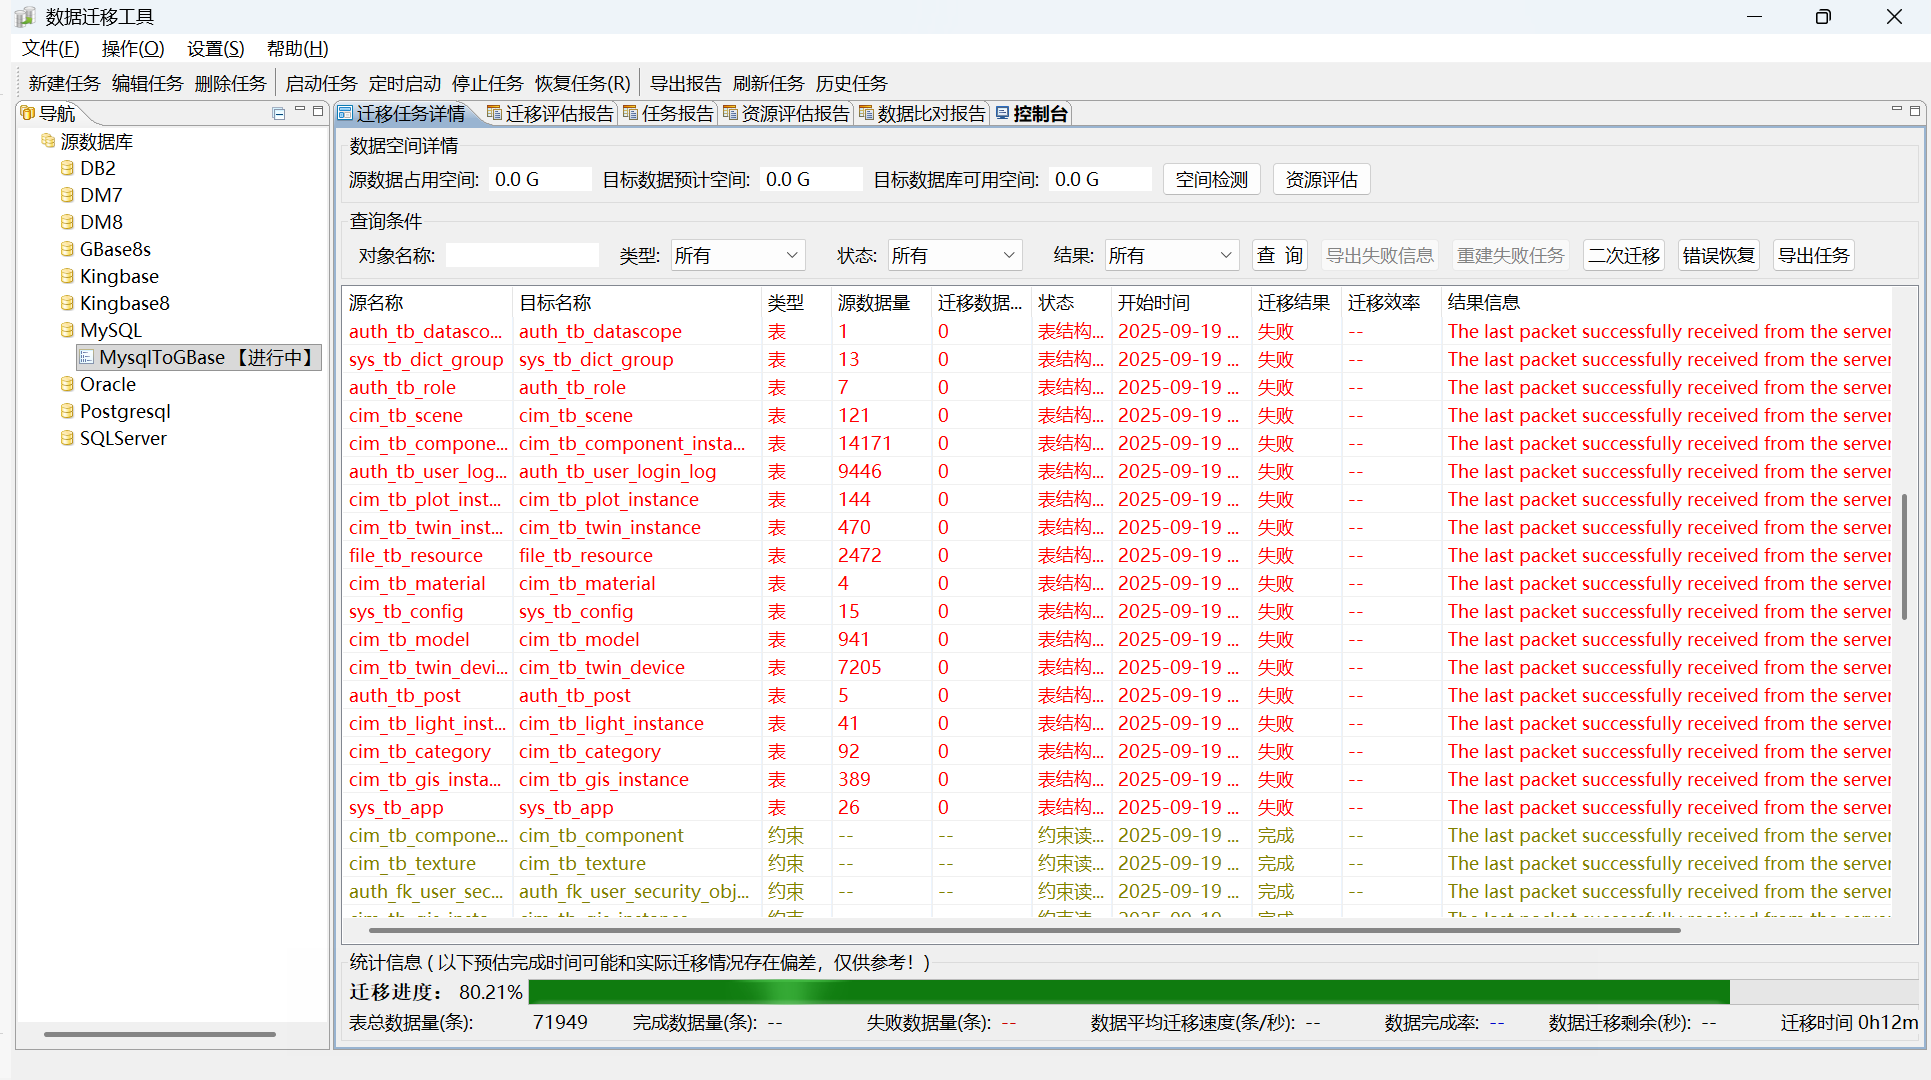The height and width of the screenshot is (1080, 1931).
Task: Click the table's horizontal scrollbar
Action: coord(1025,930)
